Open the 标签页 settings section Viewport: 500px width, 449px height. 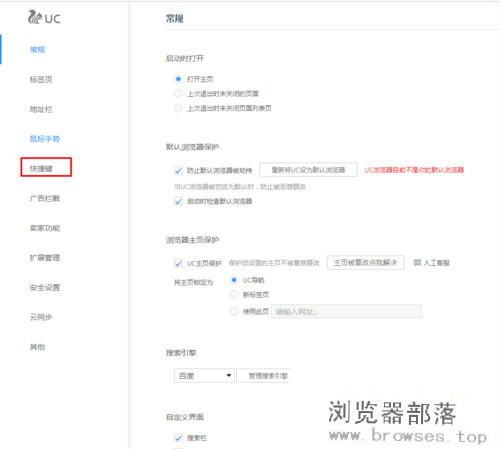pos(41,79)
